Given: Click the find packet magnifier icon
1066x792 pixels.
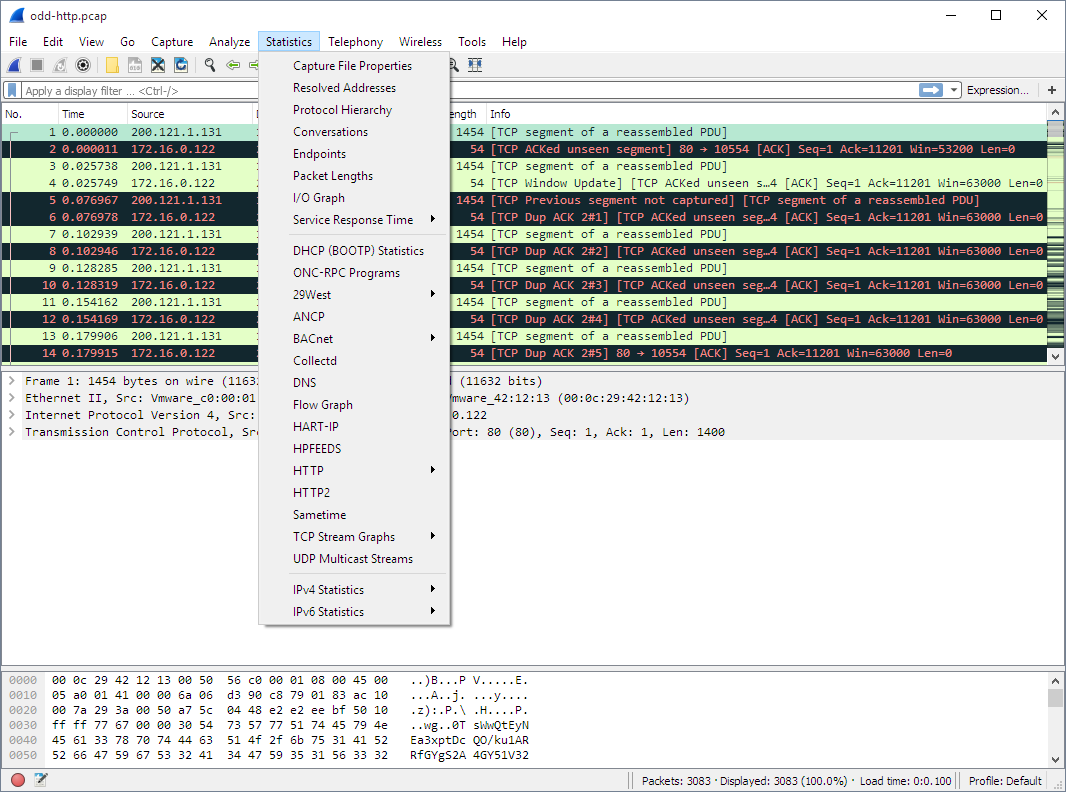Looking at the screenshot, I should [208, 65].
